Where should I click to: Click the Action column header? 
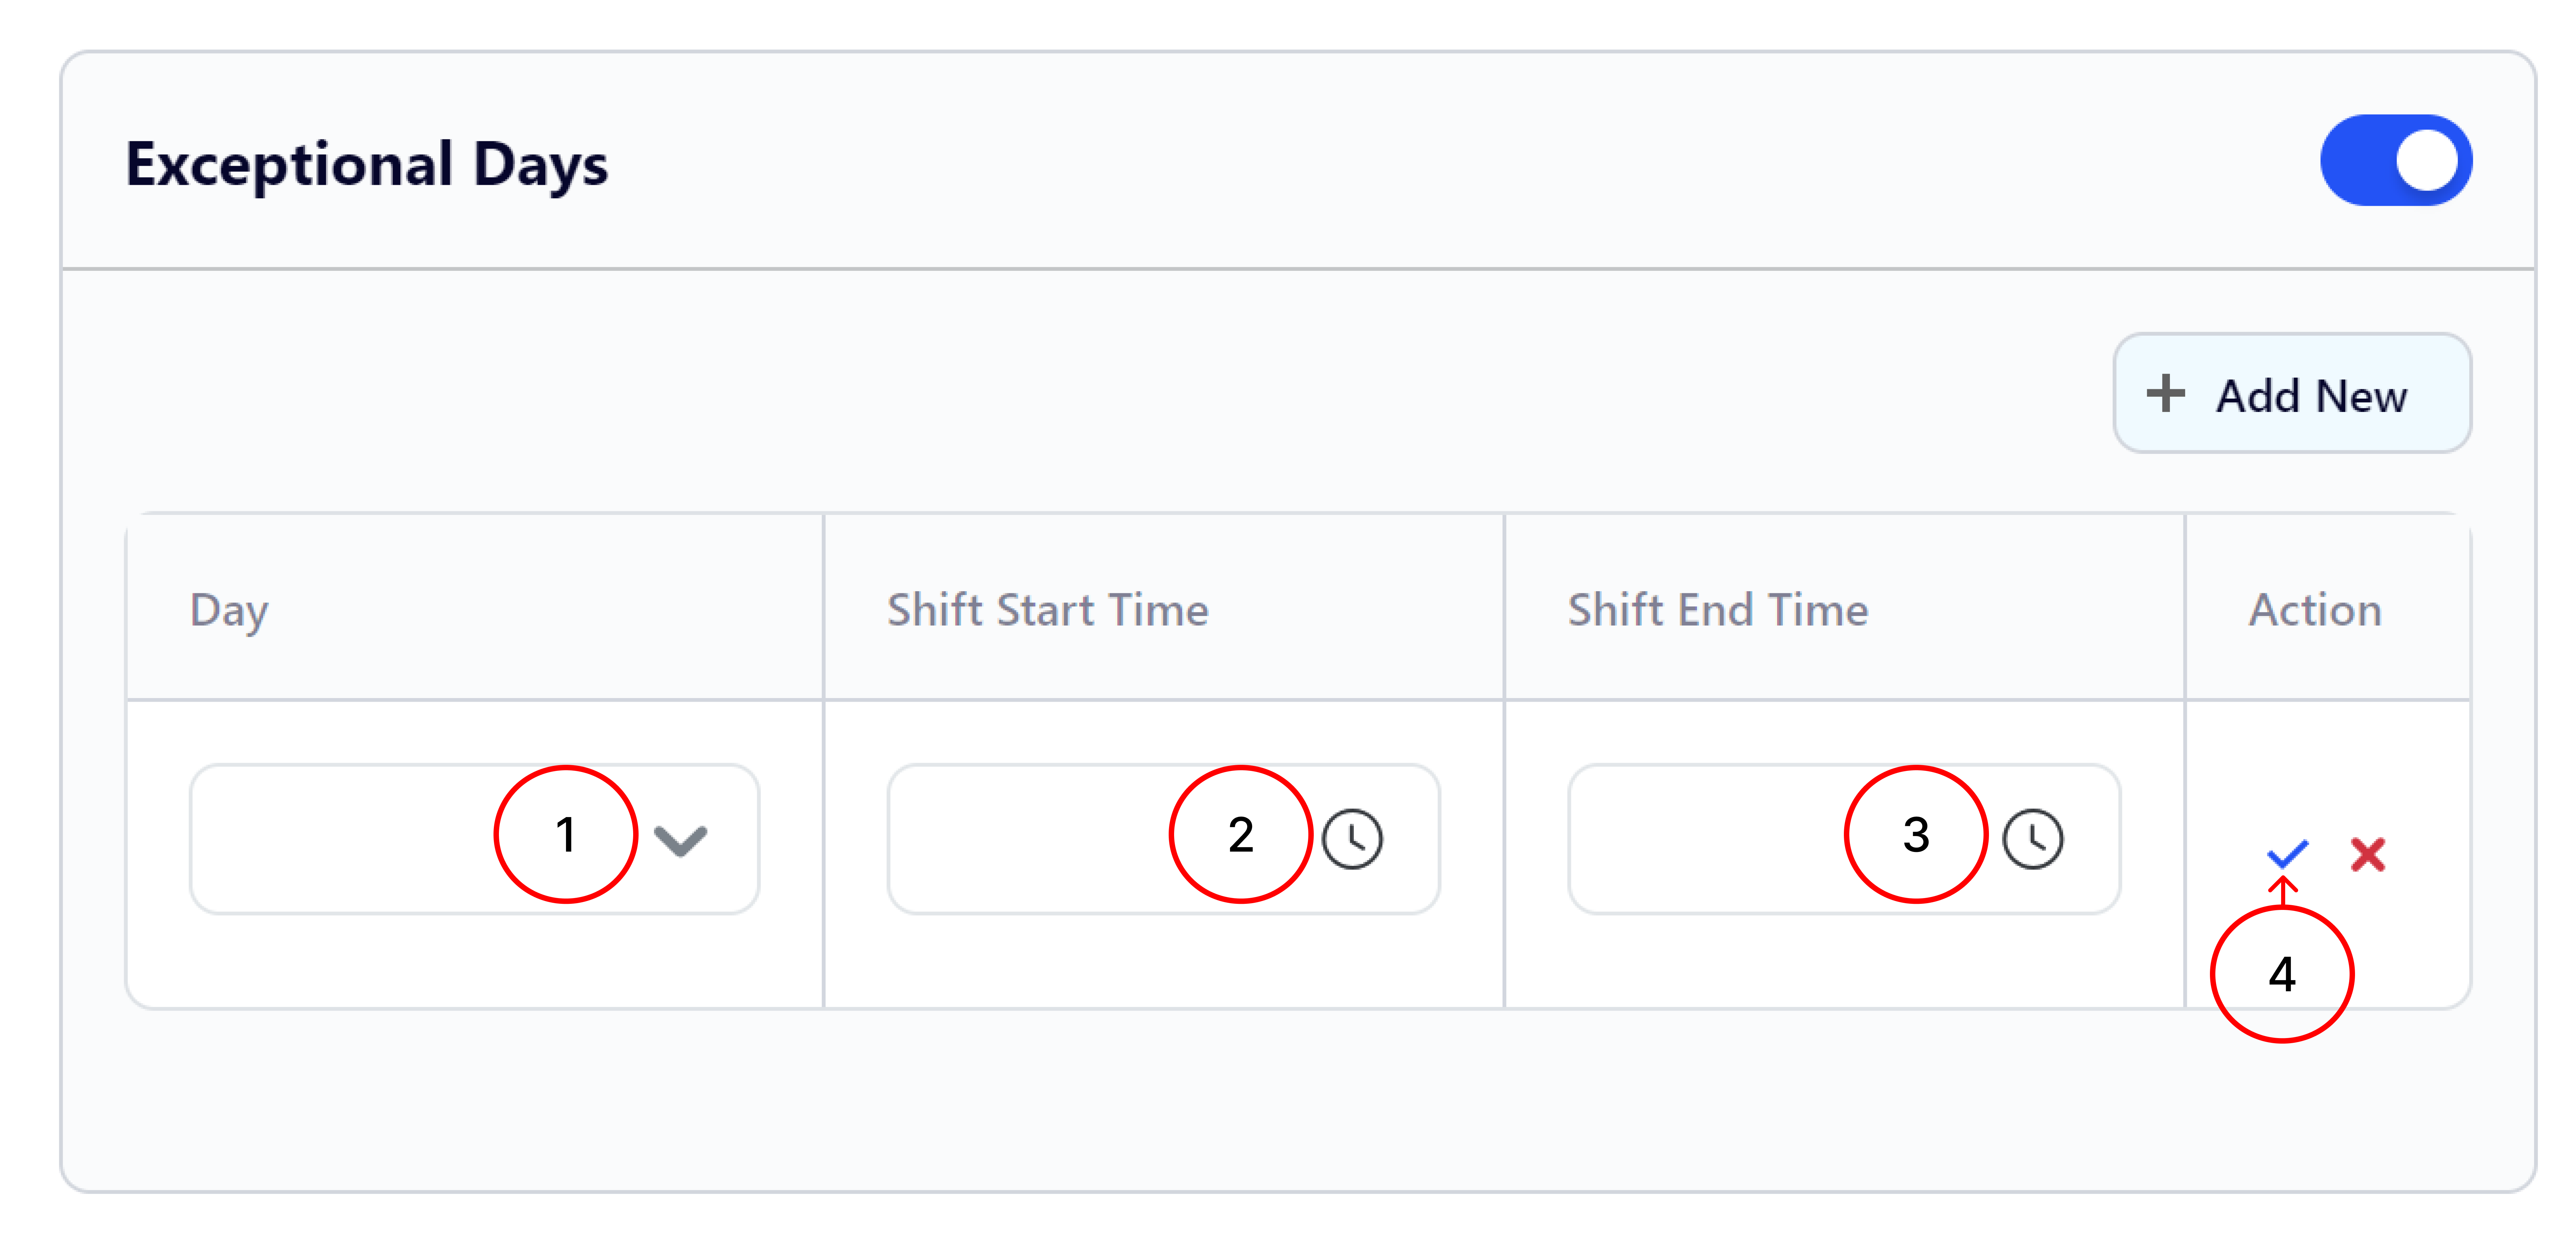coord(2315,610)
